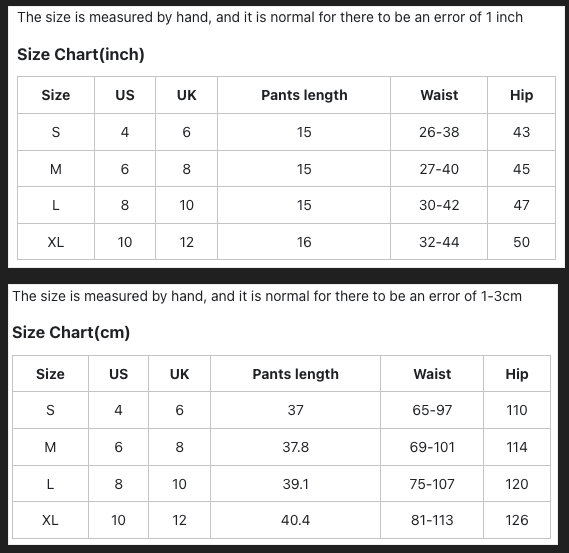Screen dimensions: 569x553
Task: Click pants length 40.4 in cm chart
Action: (x=295, y=520)
